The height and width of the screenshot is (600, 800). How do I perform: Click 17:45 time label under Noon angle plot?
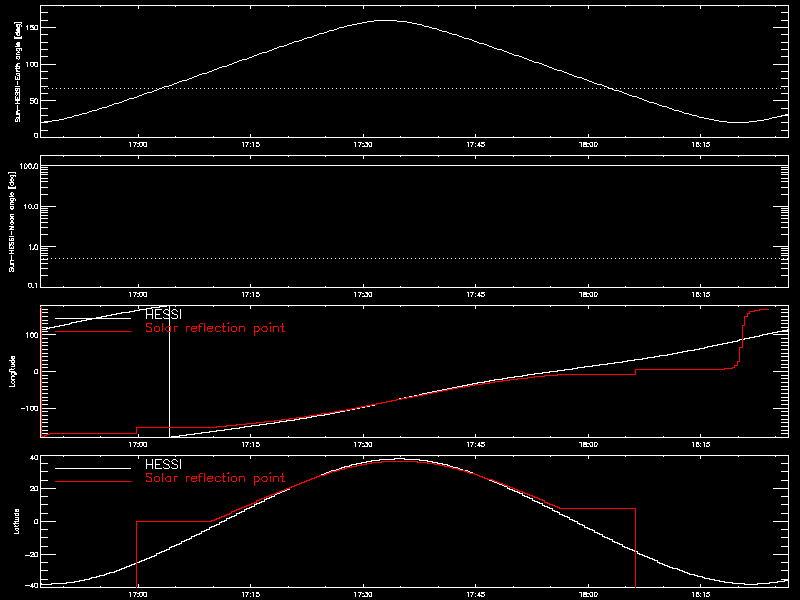pos(476,295)
